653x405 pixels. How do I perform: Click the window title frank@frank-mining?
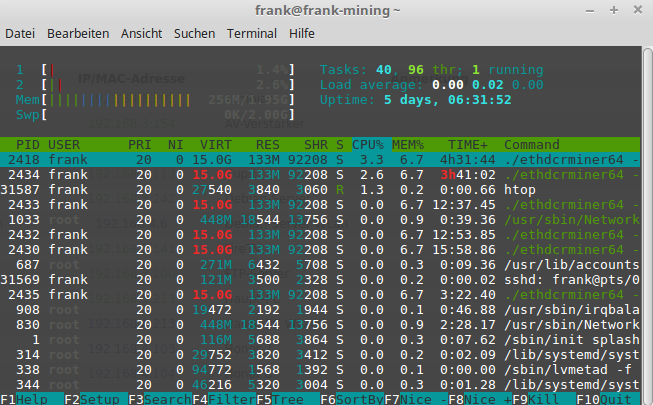tap(327, 10)
